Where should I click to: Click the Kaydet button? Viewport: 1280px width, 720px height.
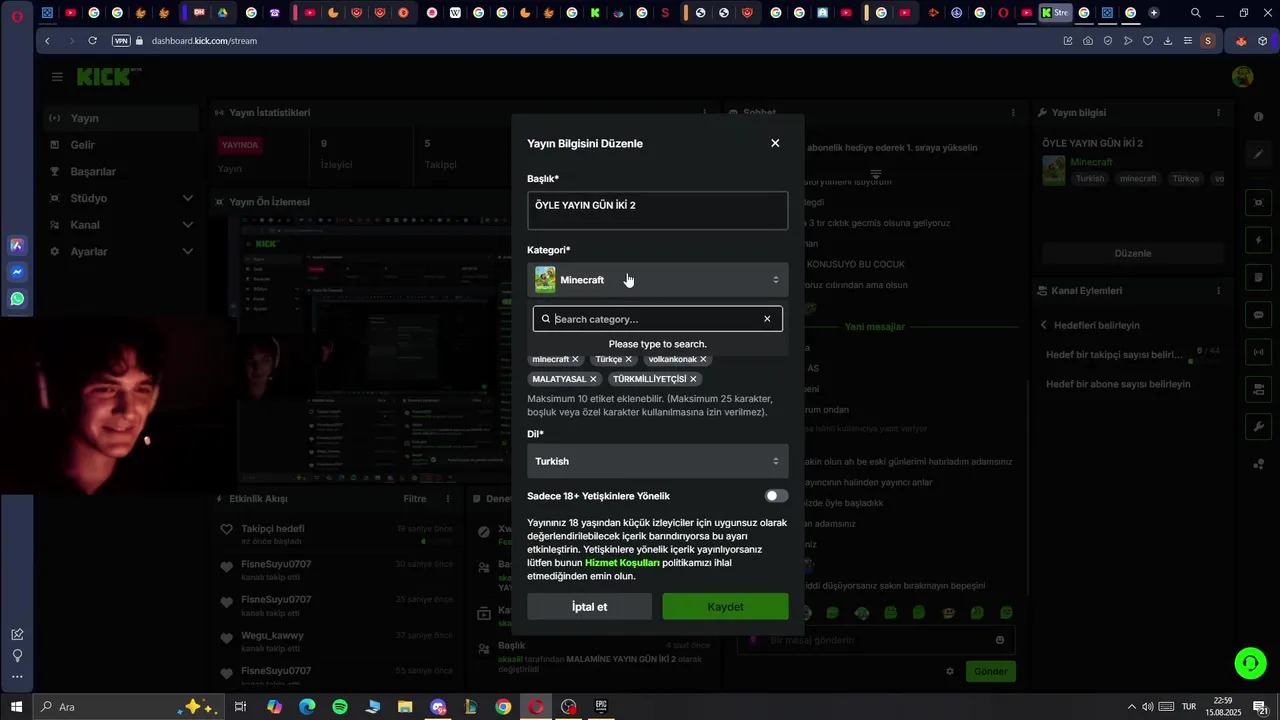(x=725, y=607)
